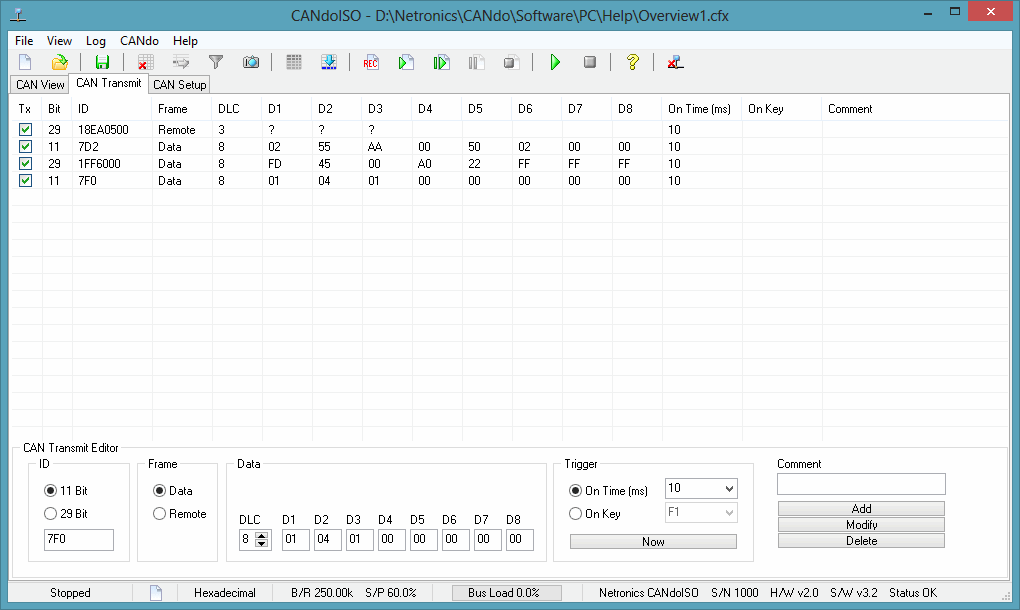The image size is (1020, 610).
Task: Click the grey stop square button
Action: (589, 62)
